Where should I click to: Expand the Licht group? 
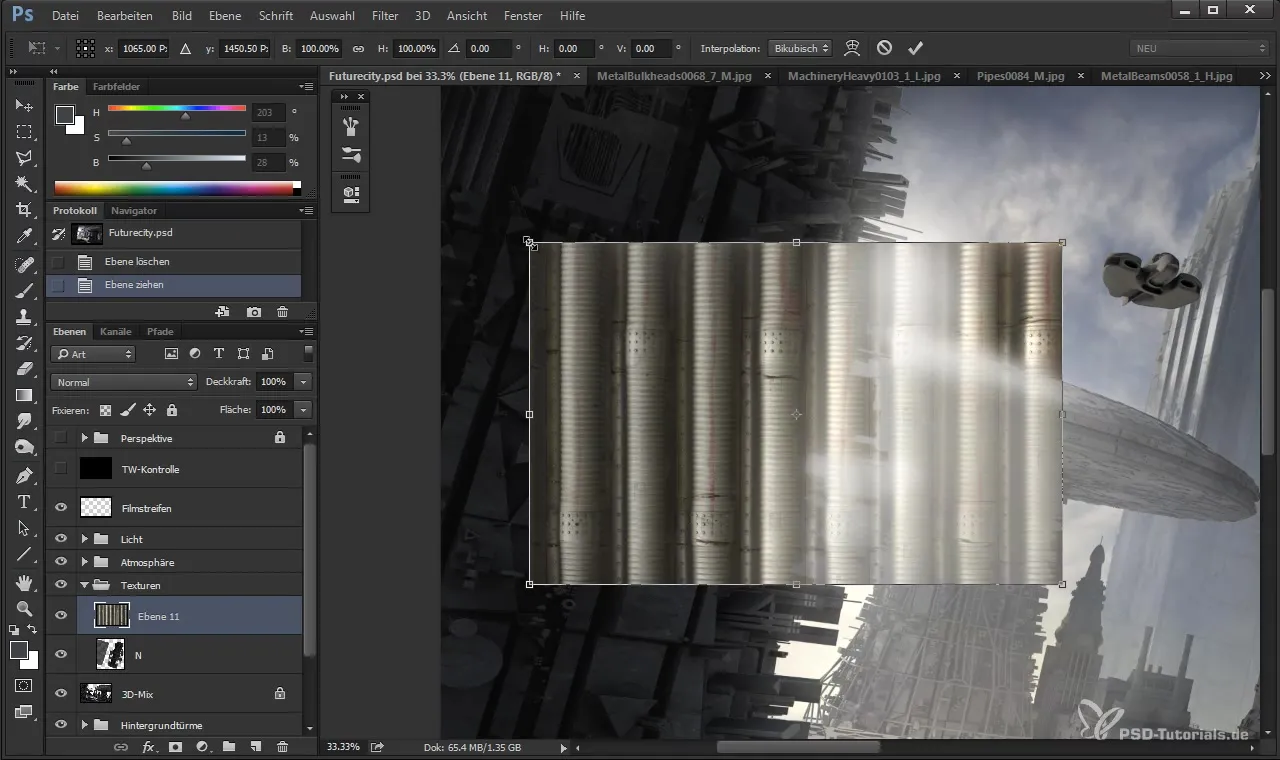coord(85,539)
